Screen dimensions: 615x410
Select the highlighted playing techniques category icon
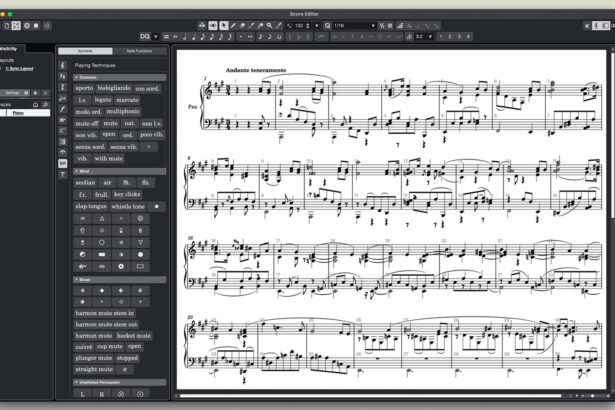[62, 163]
